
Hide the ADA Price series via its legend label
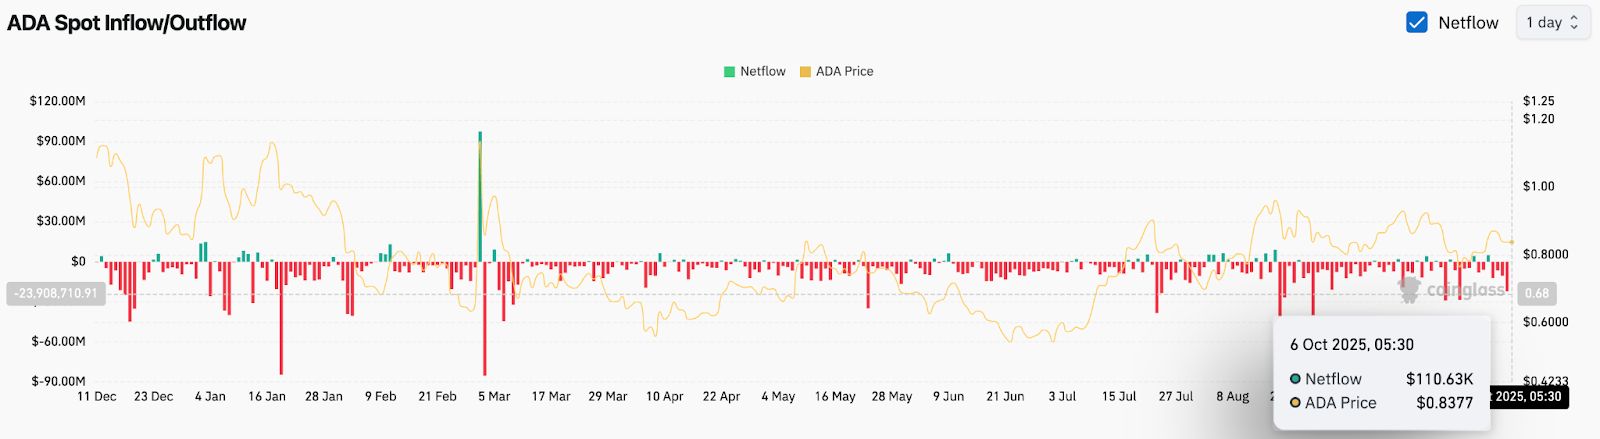[844, 72]
